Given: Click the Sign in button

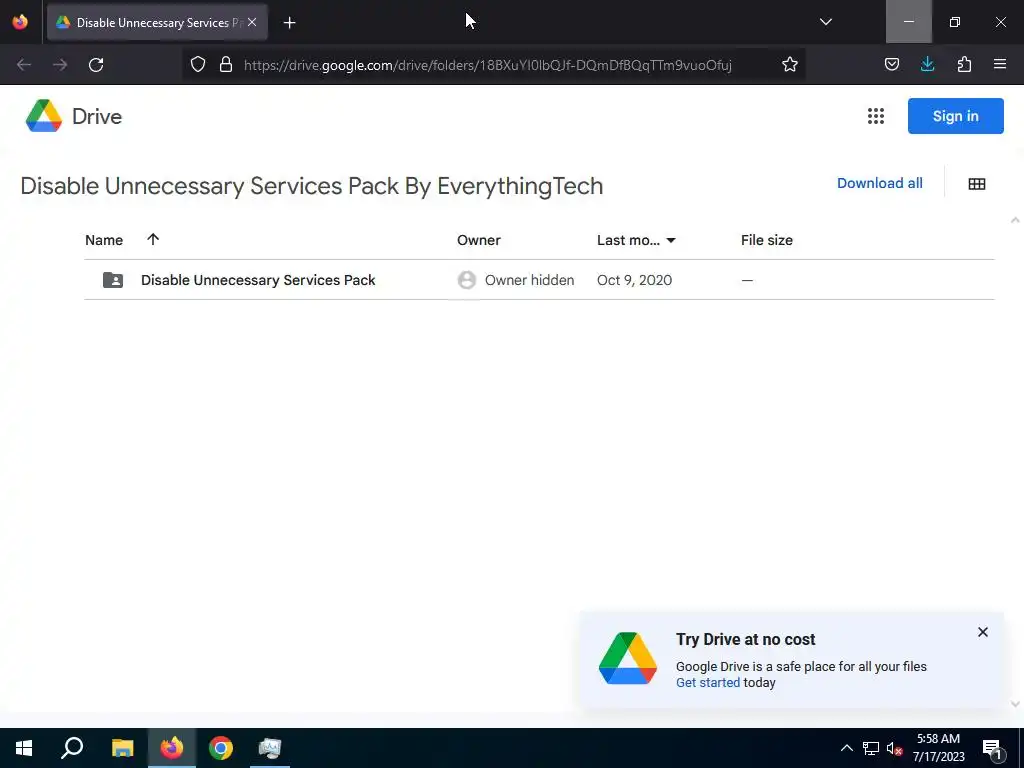Looking at the screenshot, I should (x=955, y=116).
